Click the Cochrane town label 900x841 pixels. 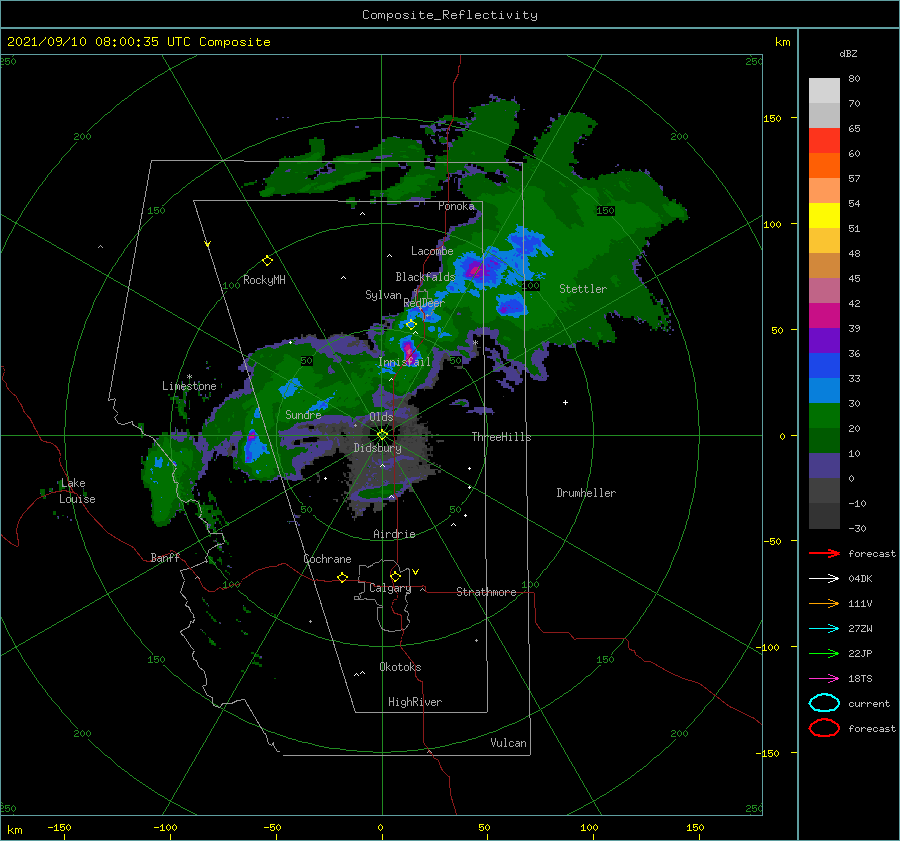coord(327,559)
